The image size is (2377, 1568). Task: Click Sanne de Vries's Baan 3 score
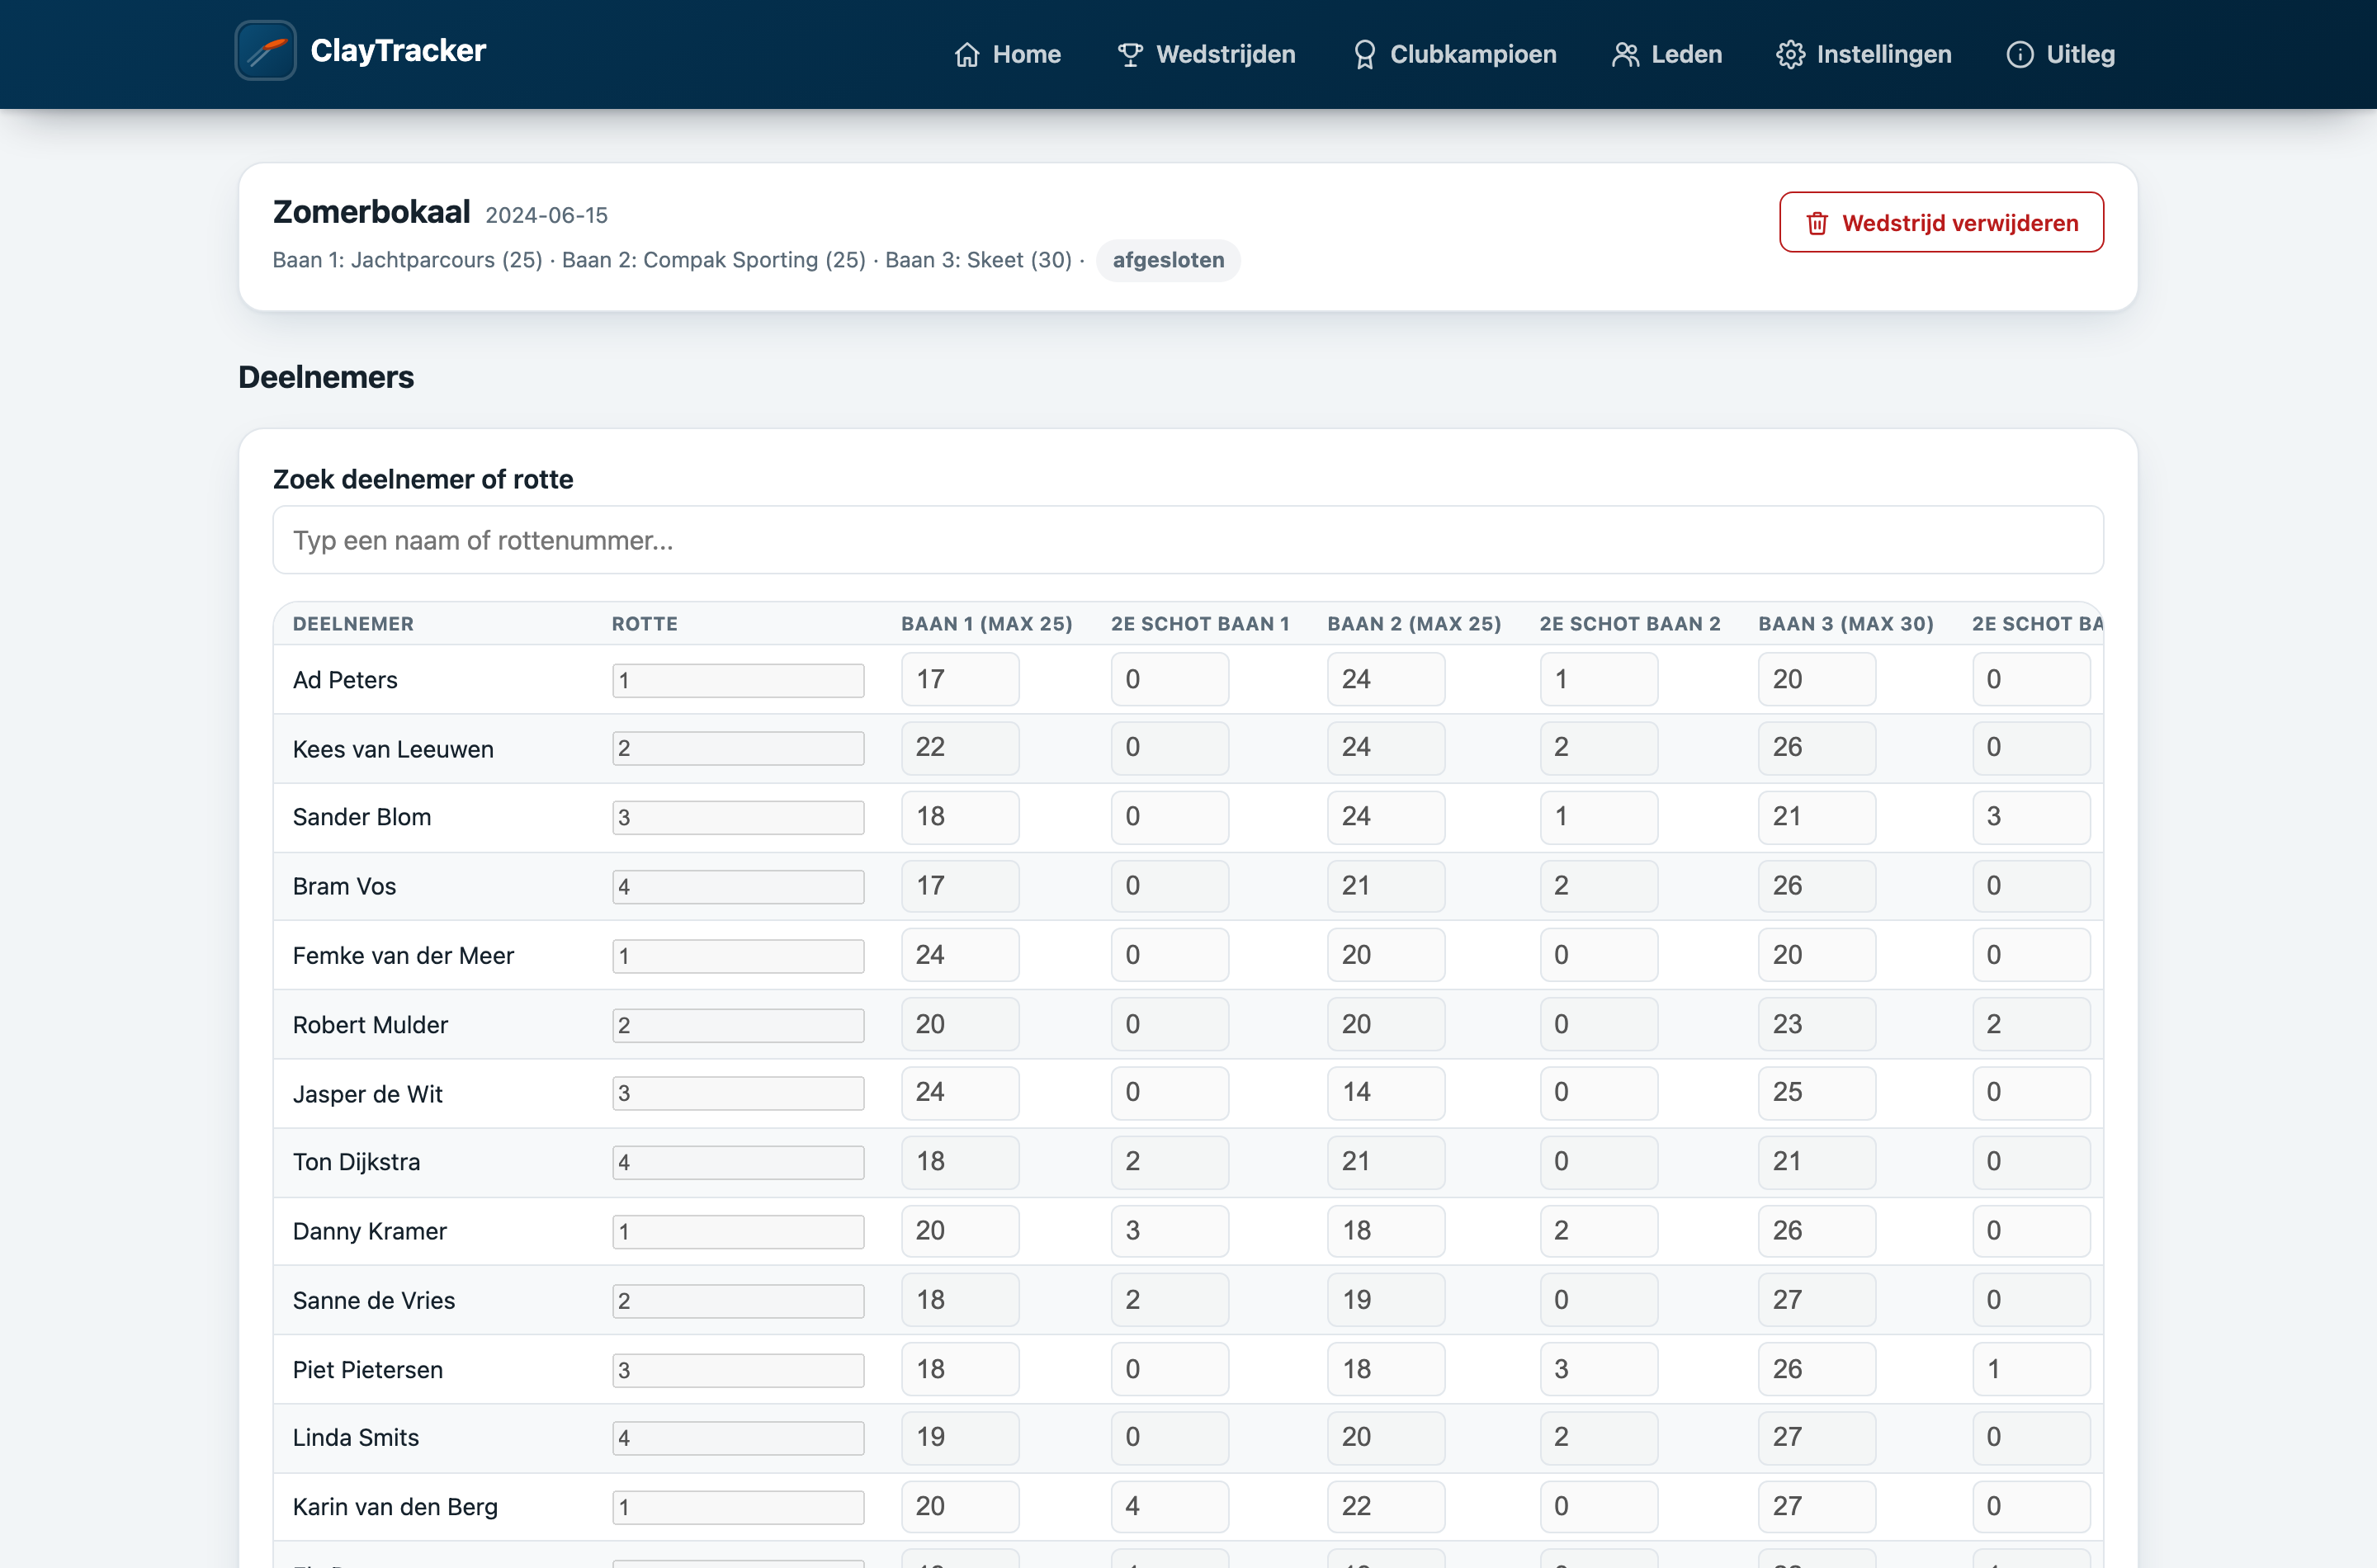[x=1817, y=1300]
